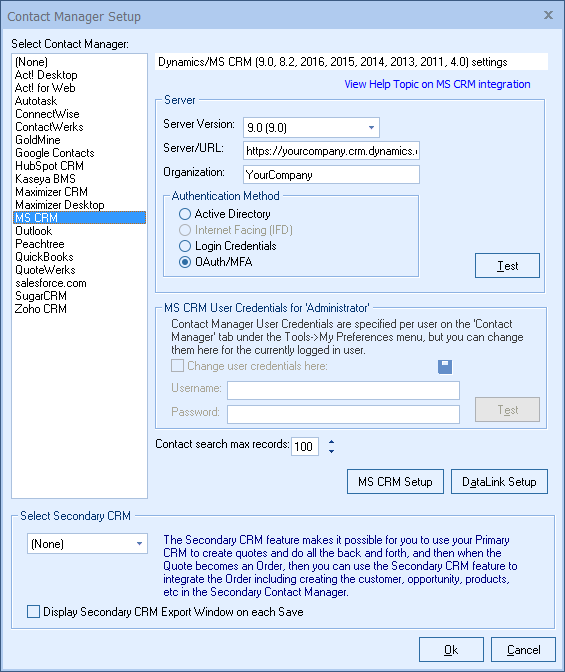The image size is (565, 672).
Task: Click into the Server/URL field
Action: (x=331, y=151)
